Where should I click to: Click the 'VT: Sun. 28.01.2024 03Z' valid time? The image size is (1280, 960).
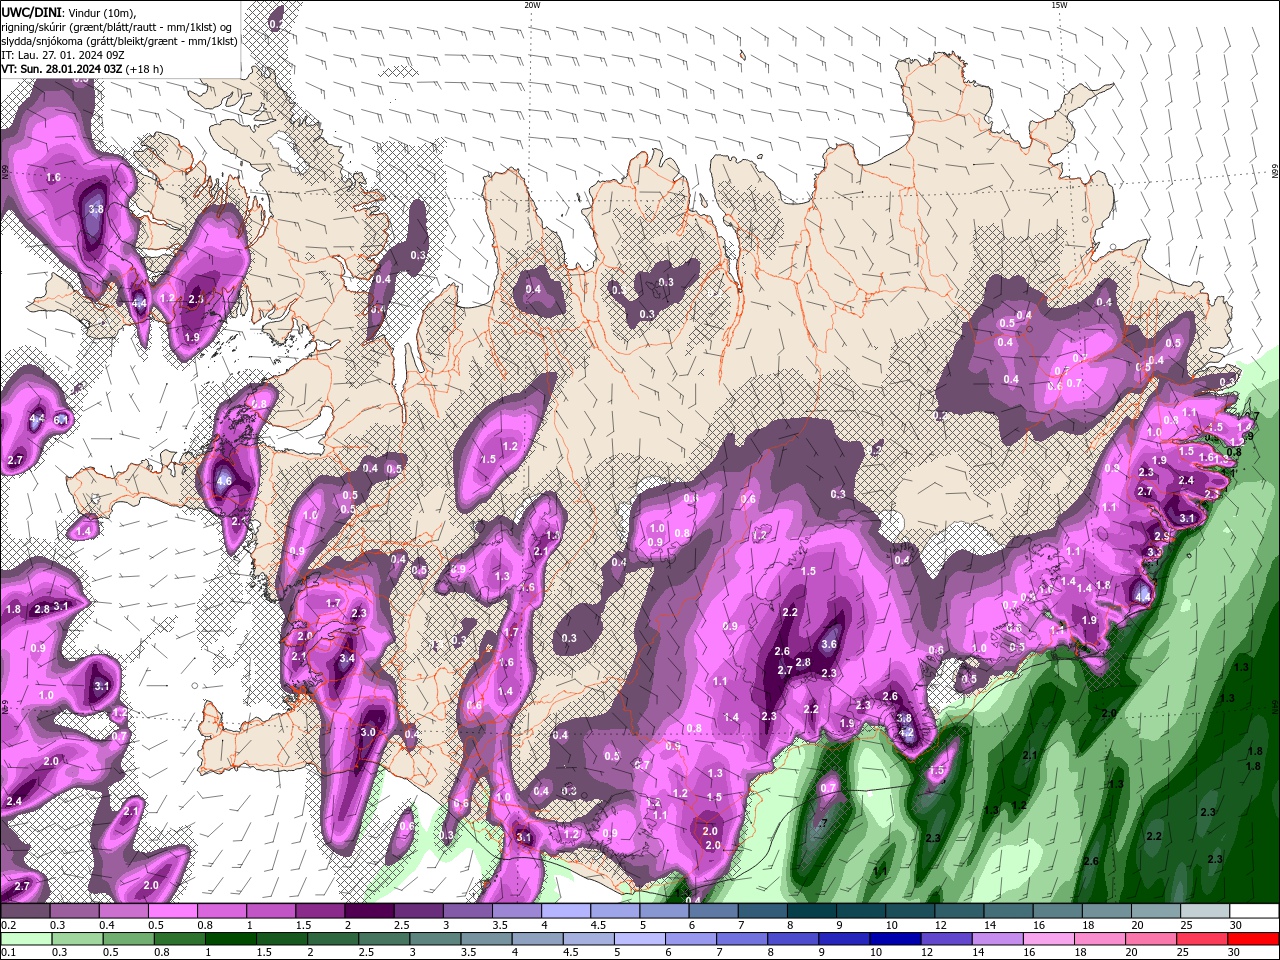61,69
